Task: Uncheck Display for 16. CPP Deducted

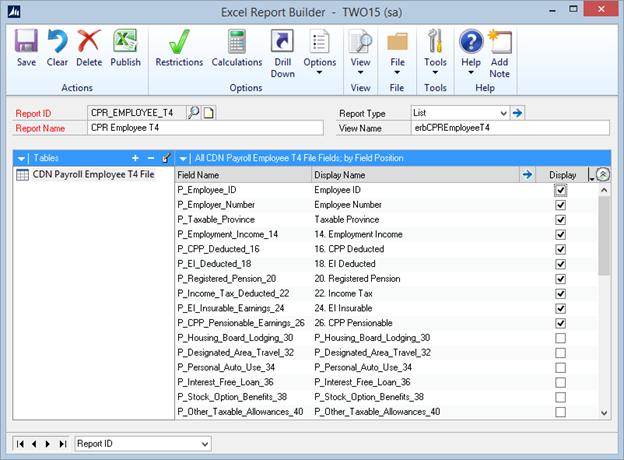Action: tap(560, 249)
